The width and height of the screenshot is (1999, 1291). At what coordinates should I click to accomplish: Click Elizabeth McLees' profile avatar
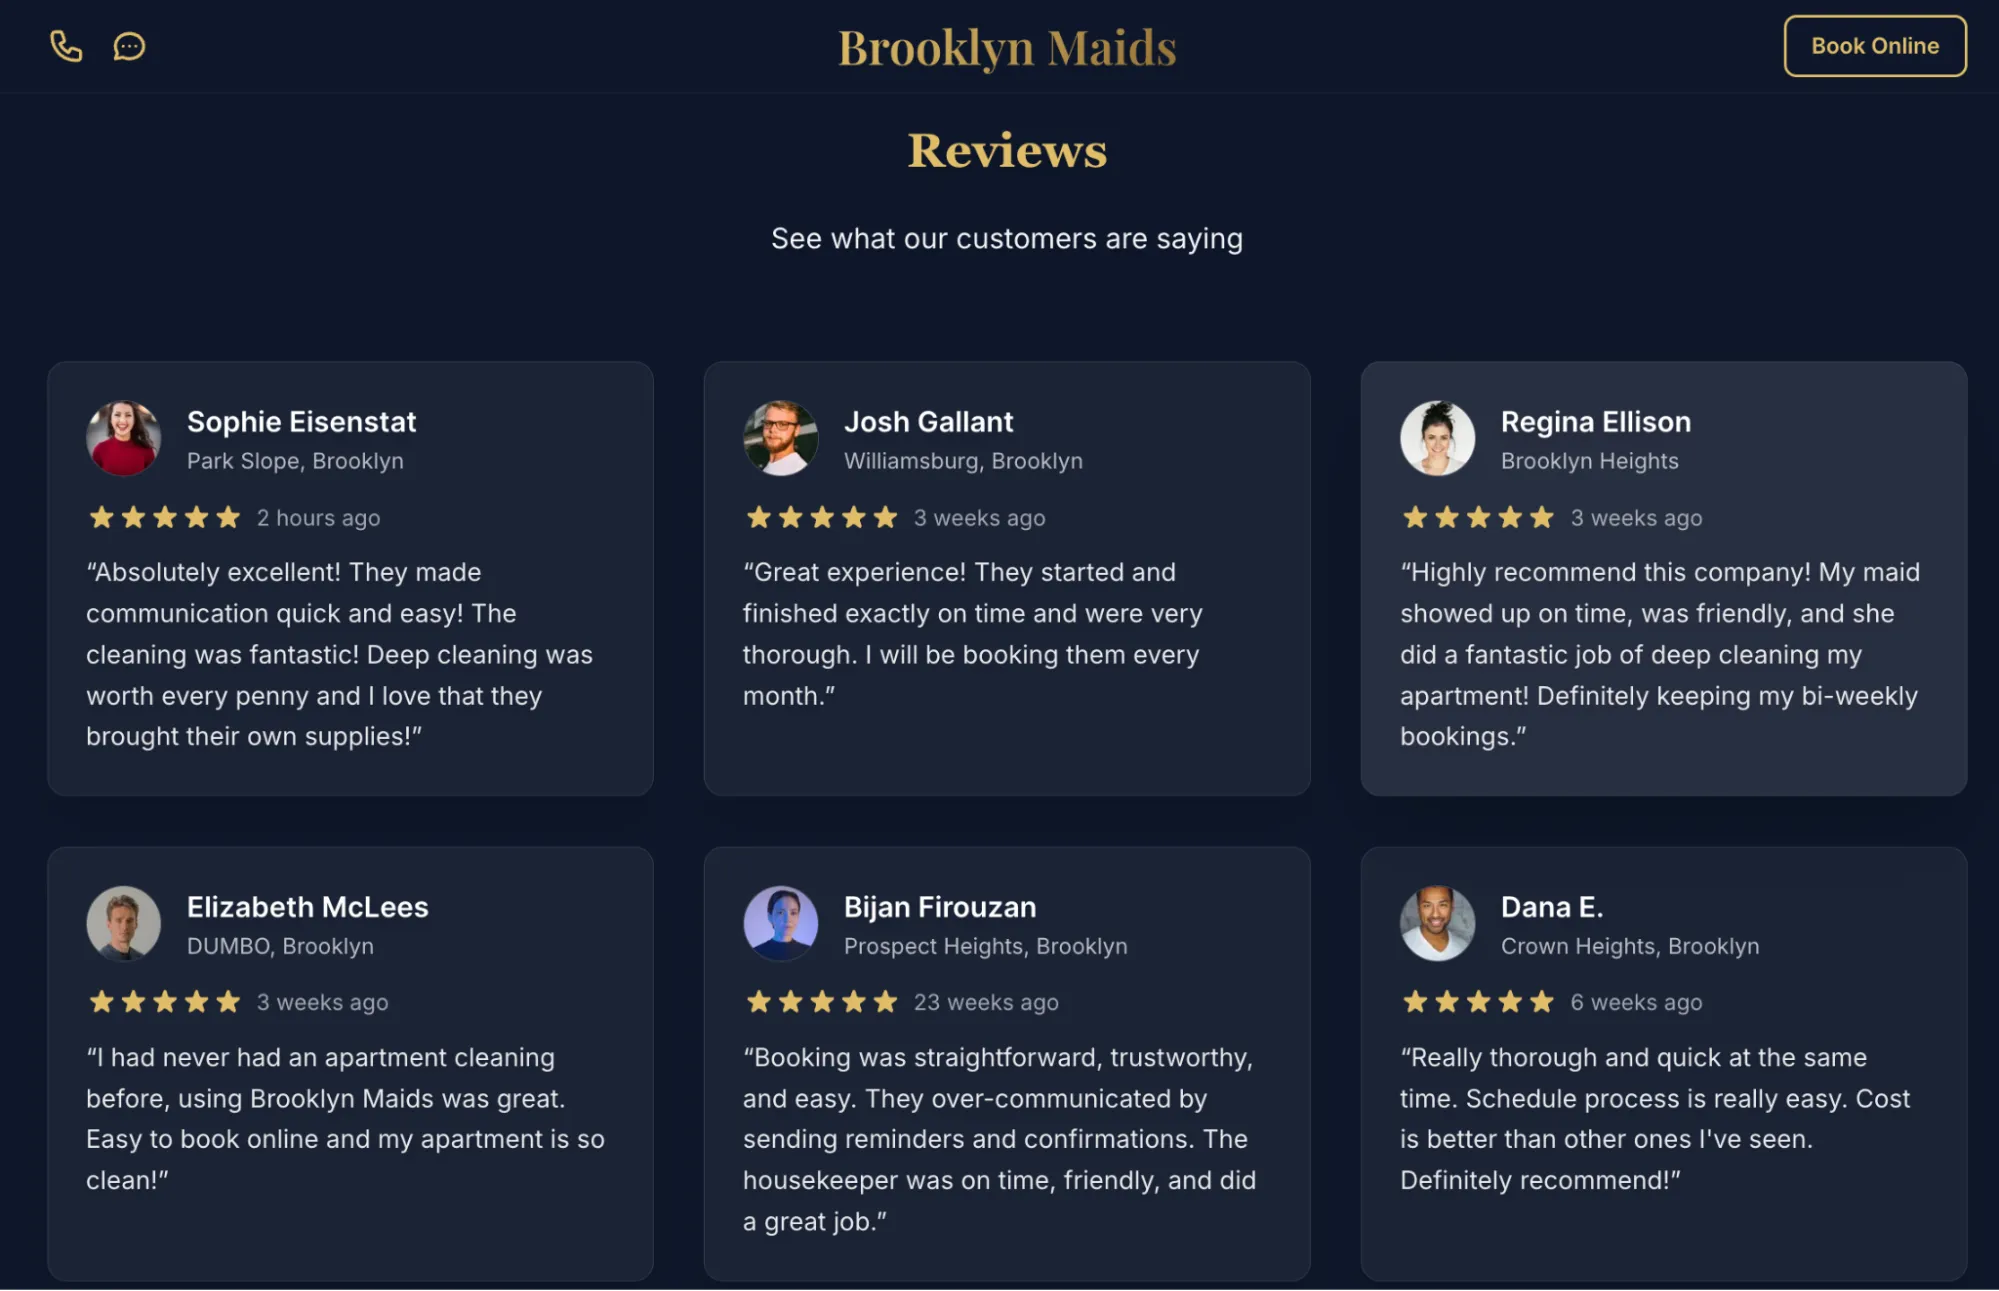point(123,923)
